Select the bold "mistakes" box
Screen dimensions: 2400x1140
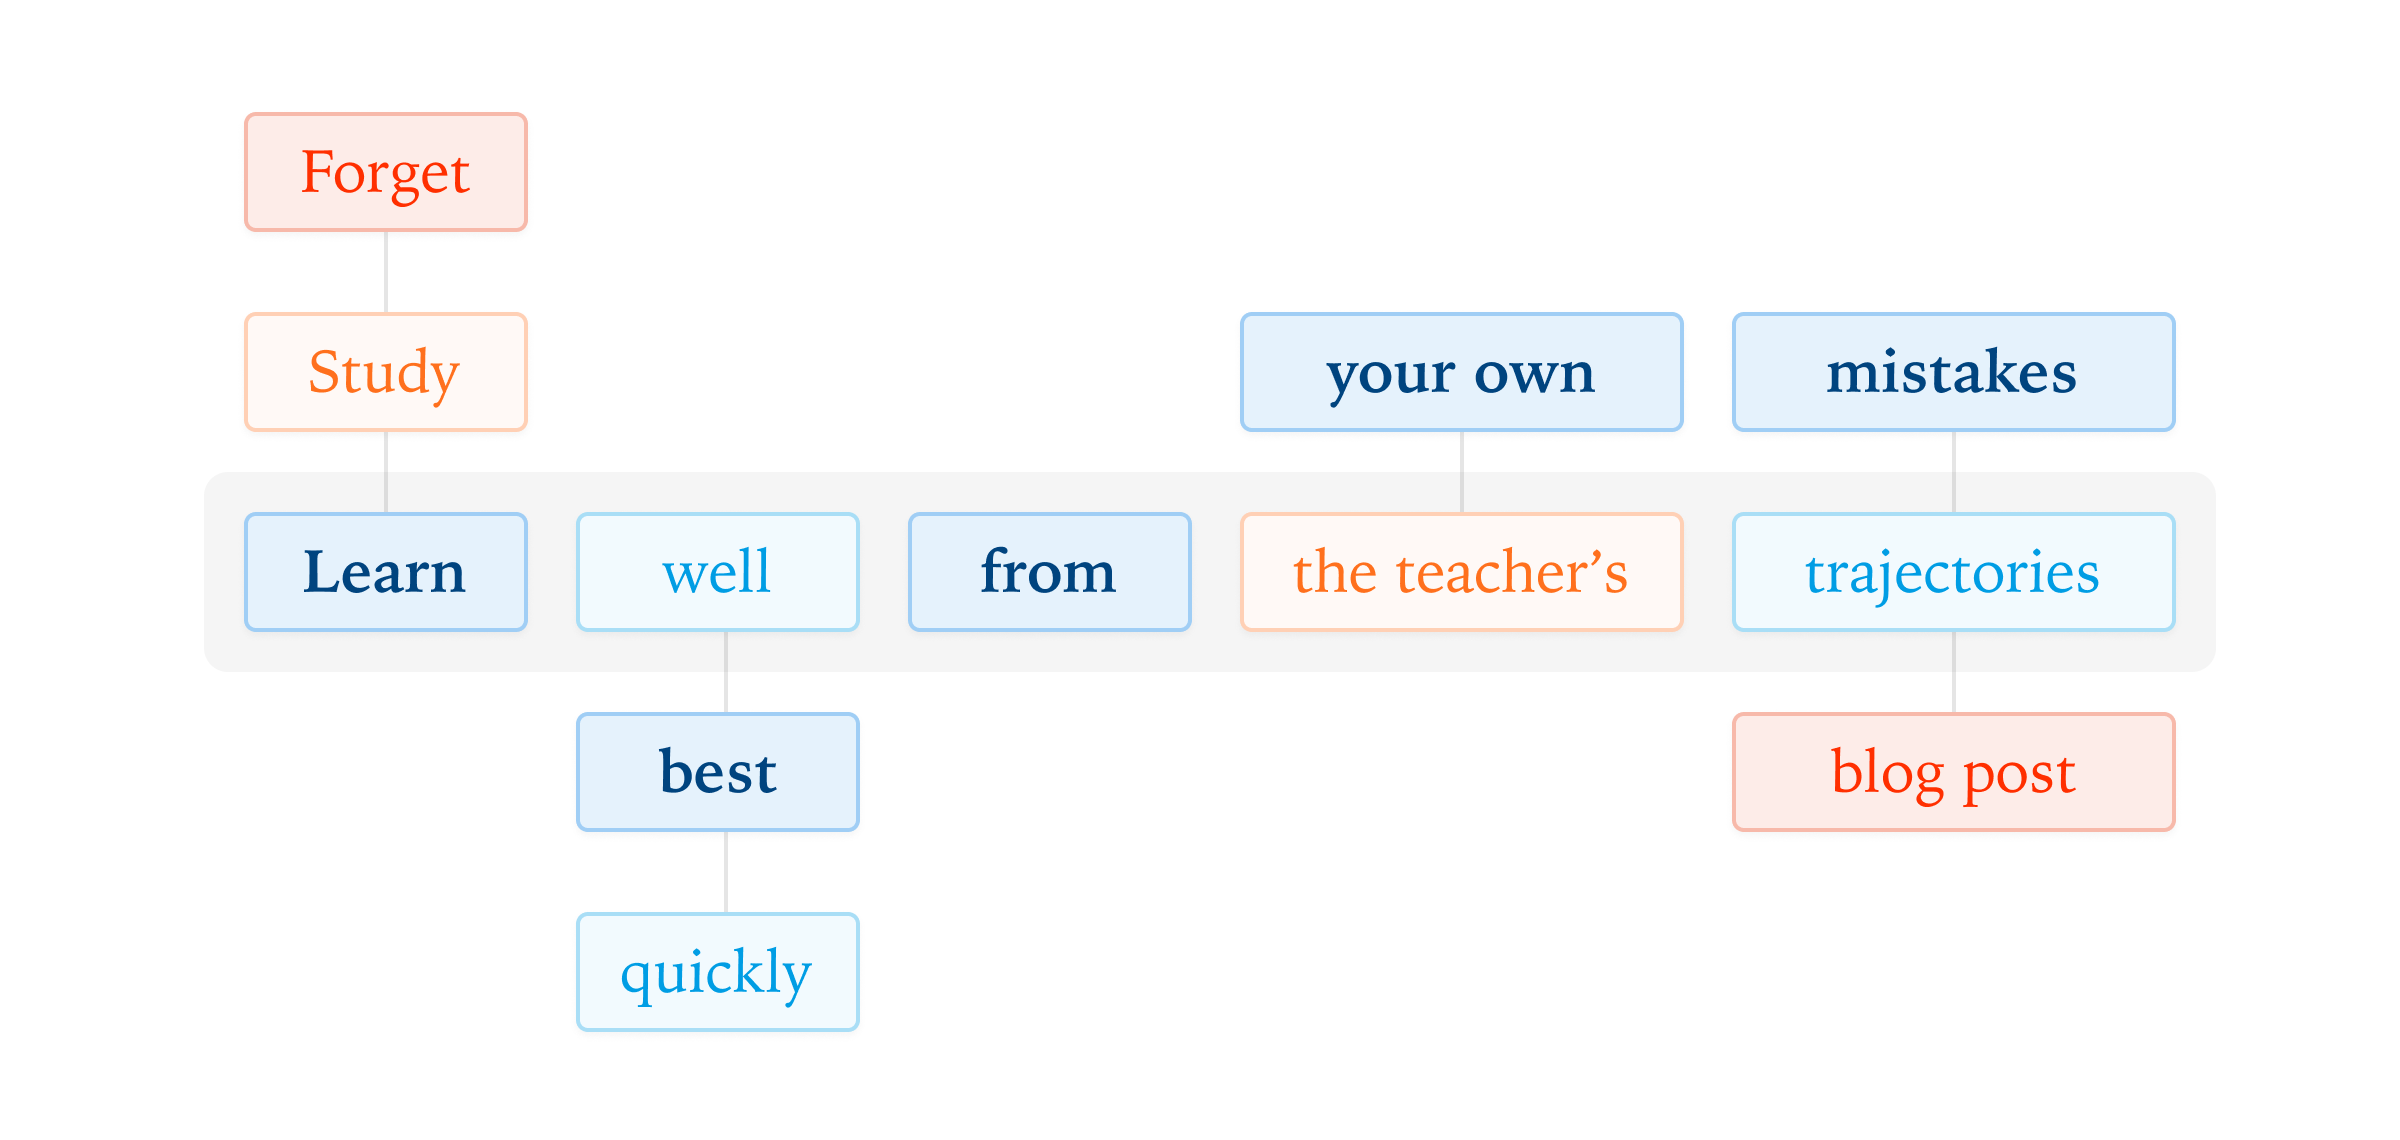pyautogui.click(x=1954, y=372)
